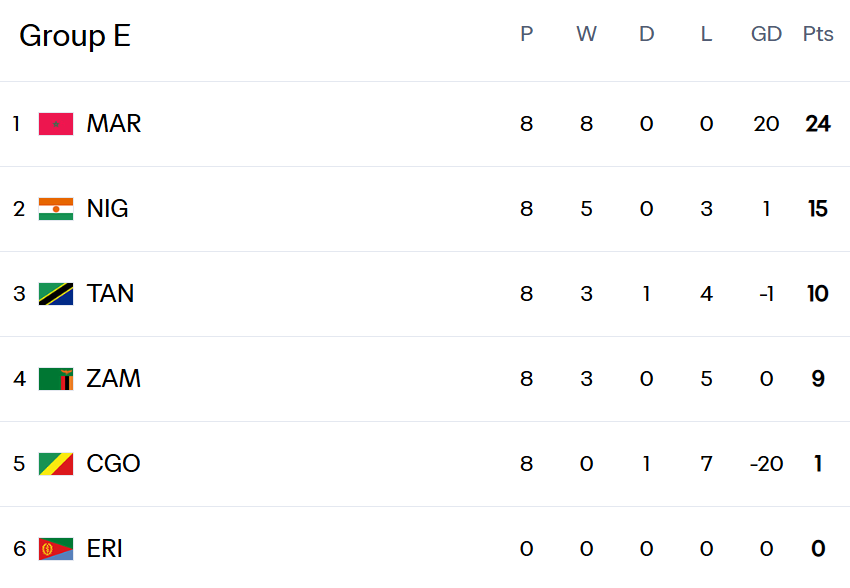
Task: Click the P column header
Action: pyautogui.click(x=527, y=34)
